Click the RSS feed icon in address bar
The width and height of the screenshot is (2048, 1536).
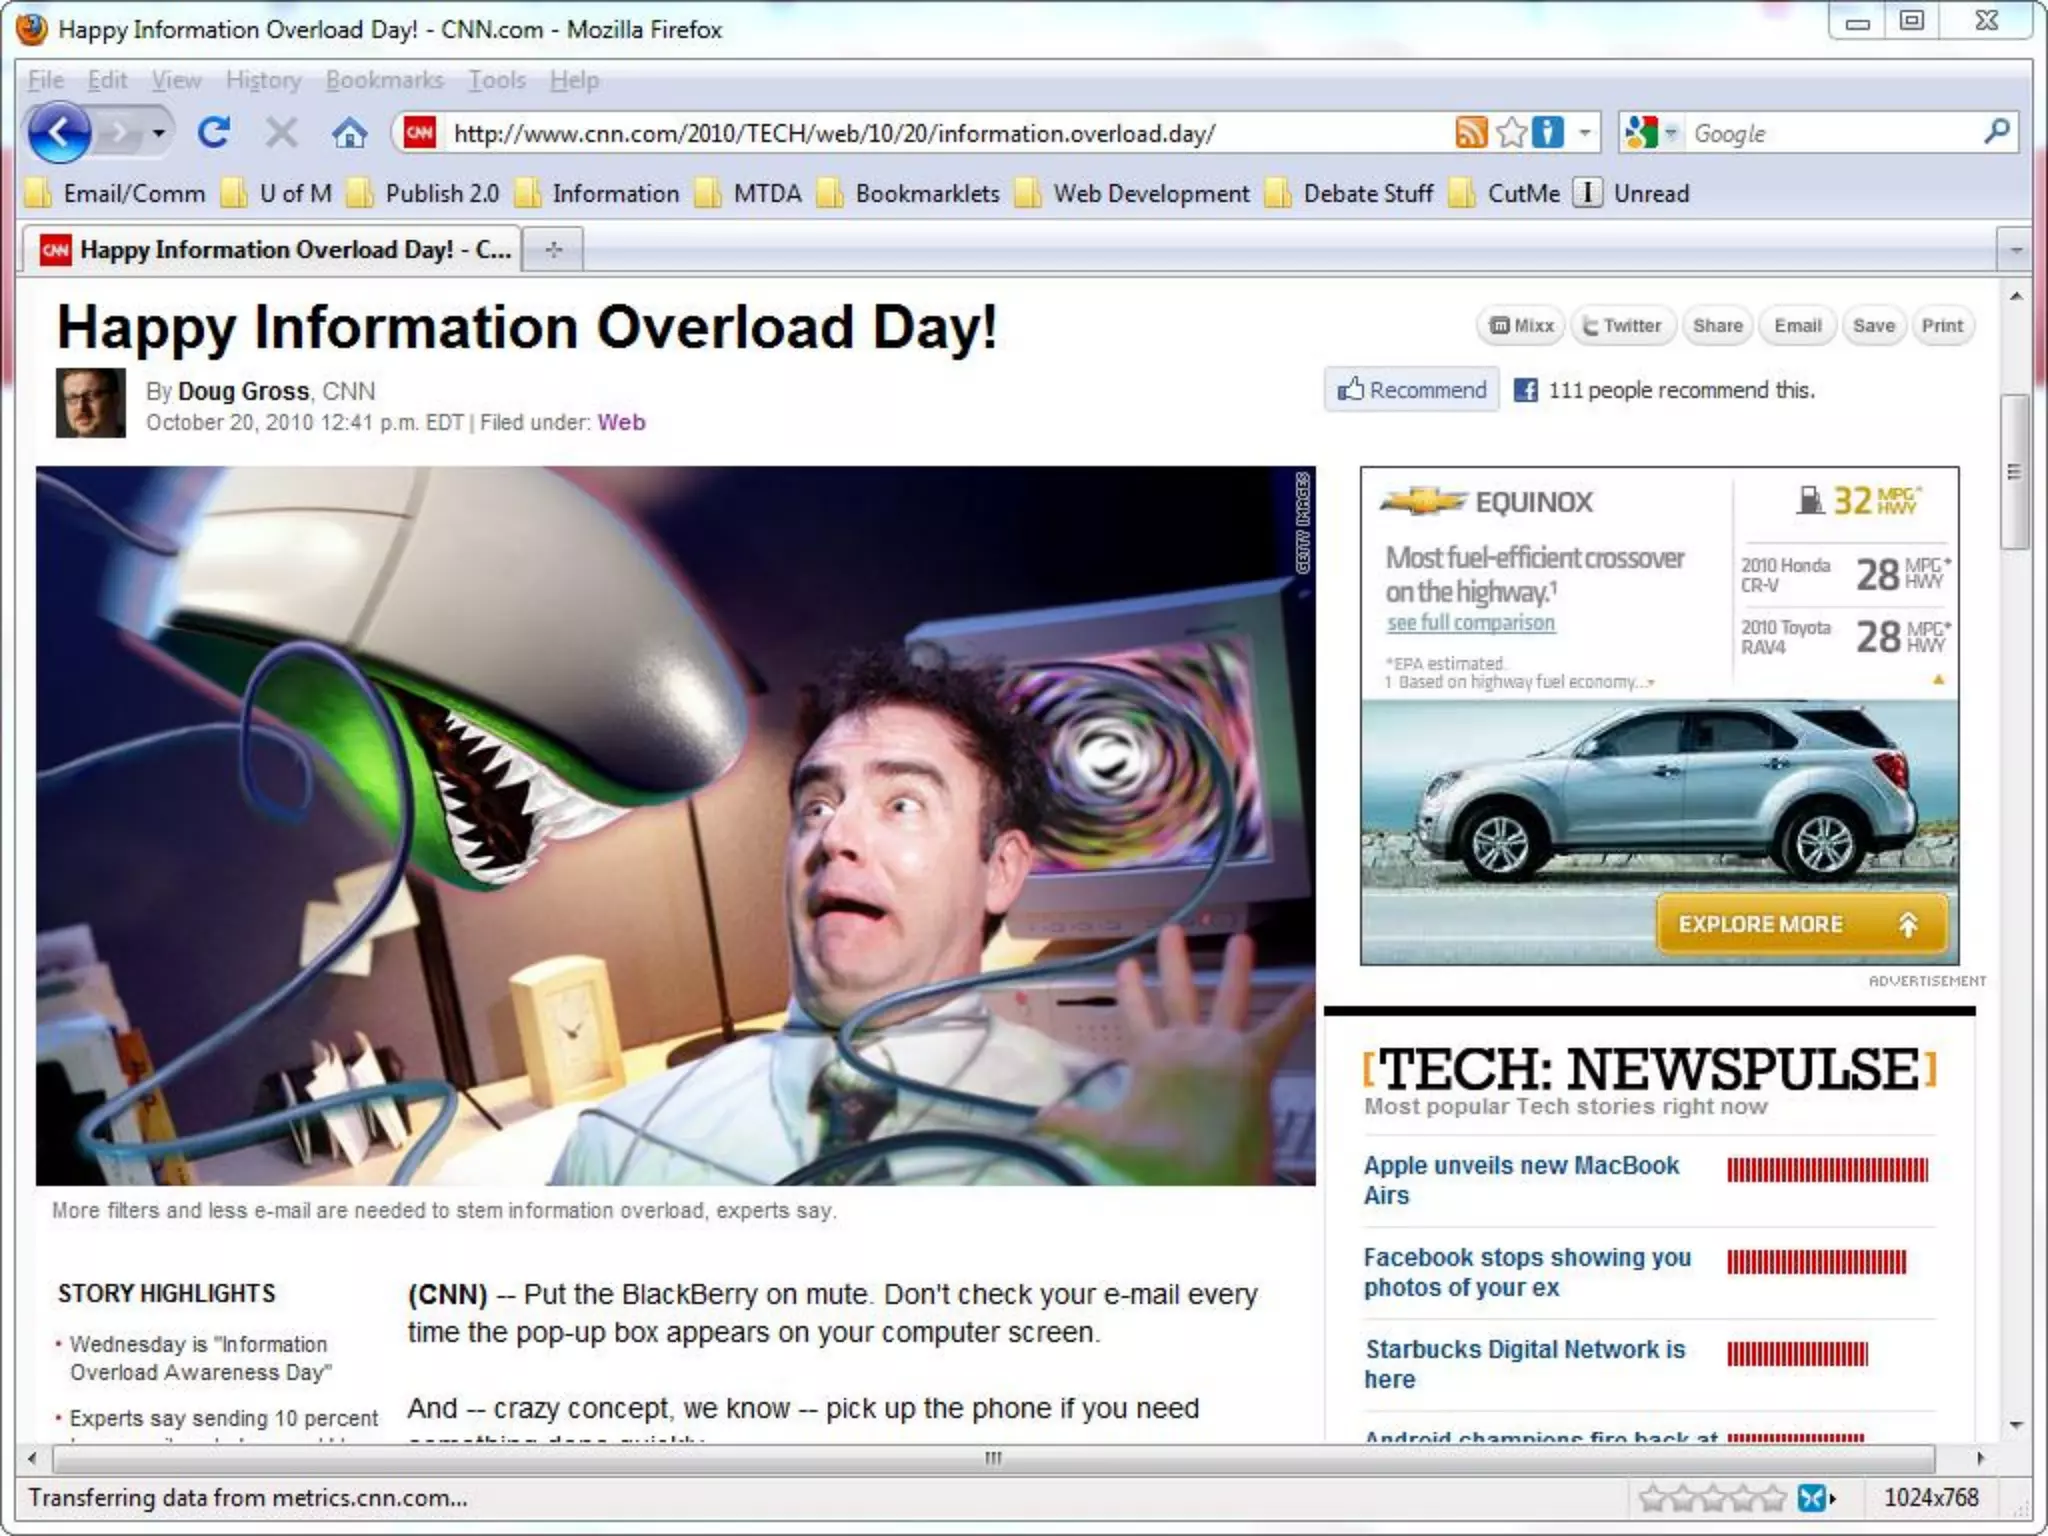(1470, 132)
